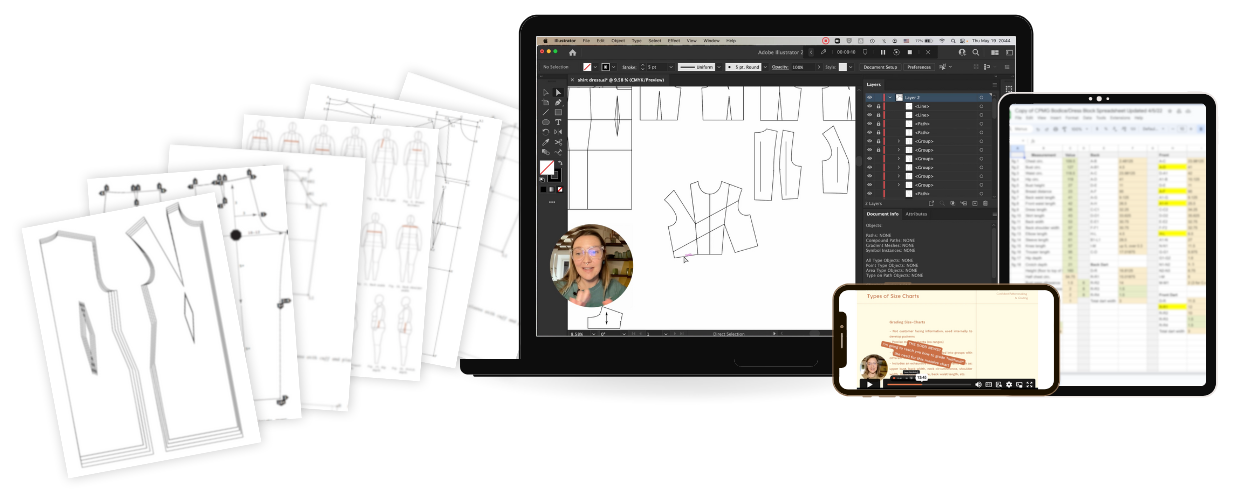The width and height of the screenshot is (1244, 495).
Task: Open the 5 pt. Round brush dropdown
Action: point(764,67)
